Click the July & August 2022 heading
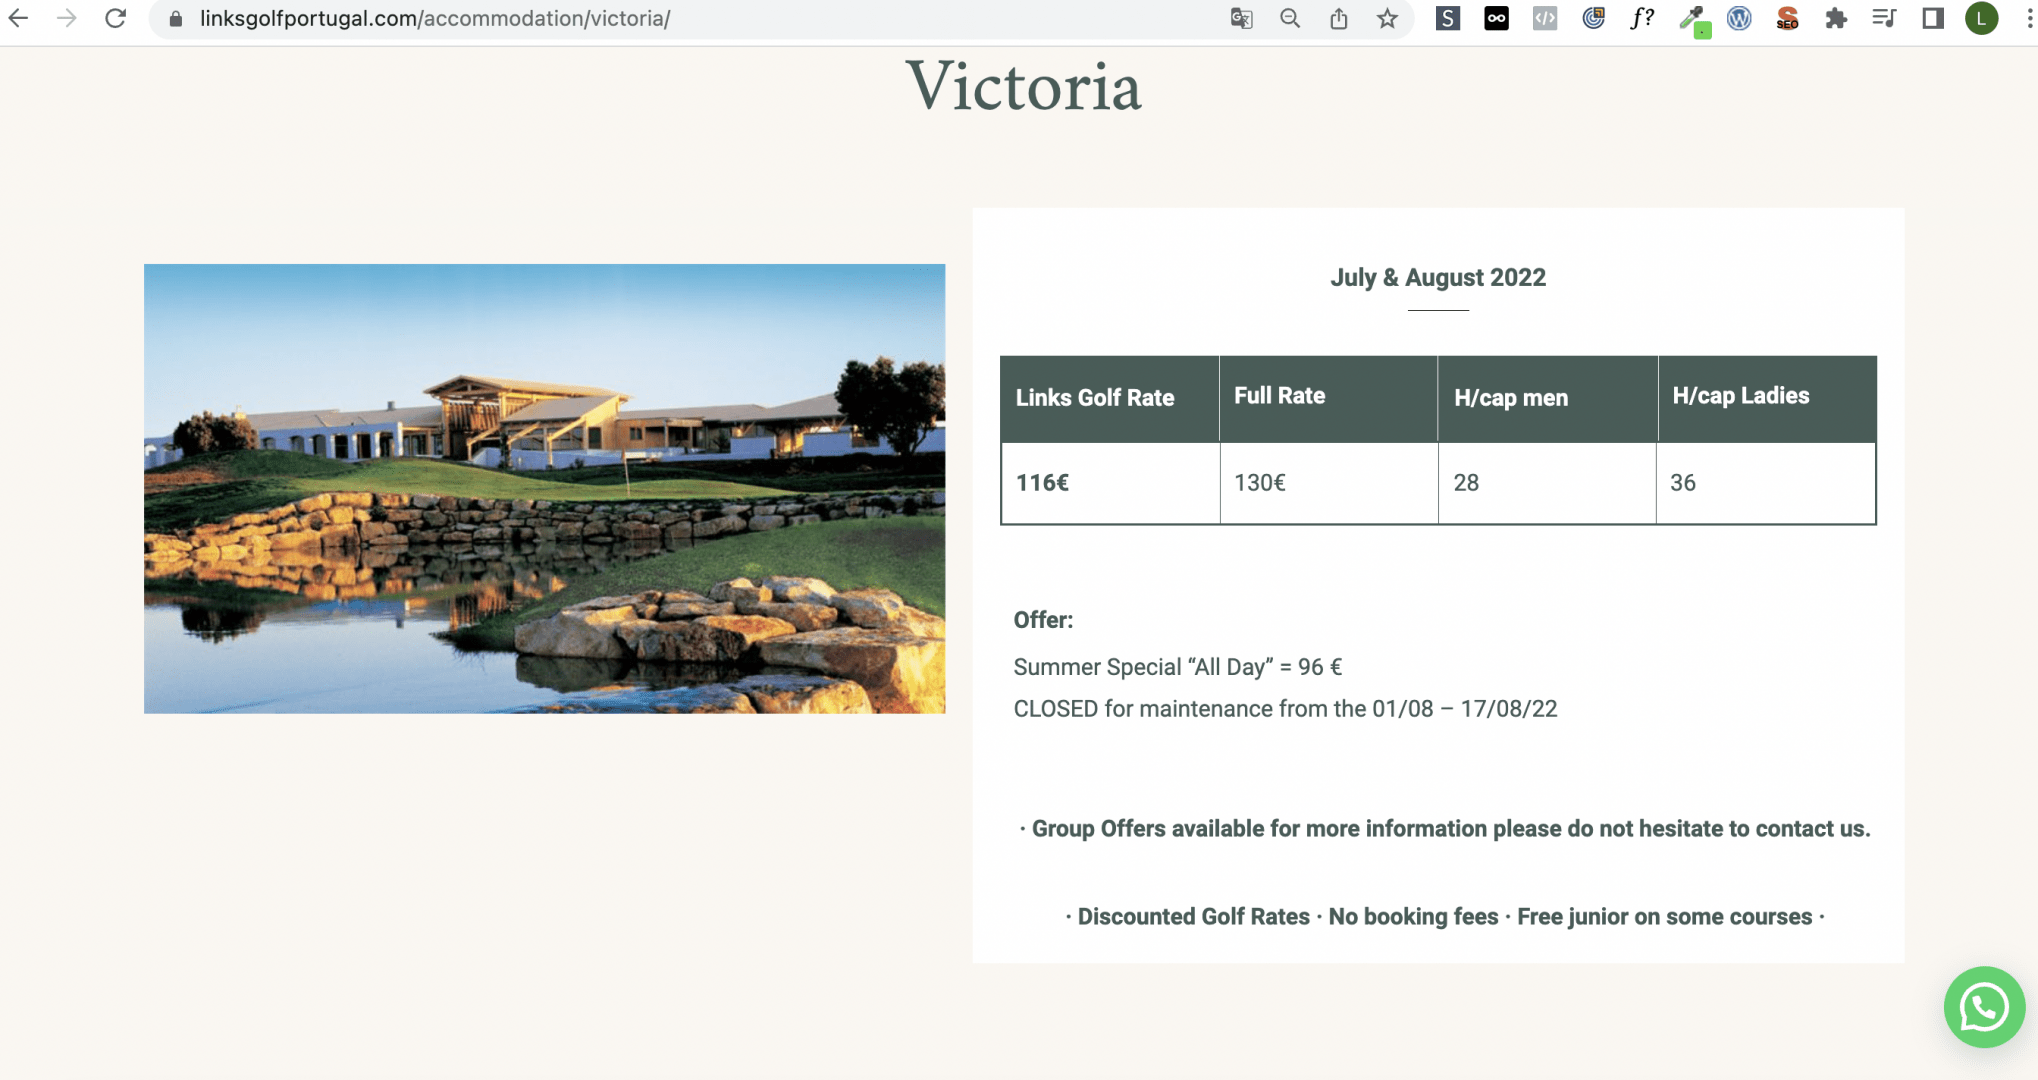The width and height of the screenshot is (2038, 1080). (x=1438, y=278)
